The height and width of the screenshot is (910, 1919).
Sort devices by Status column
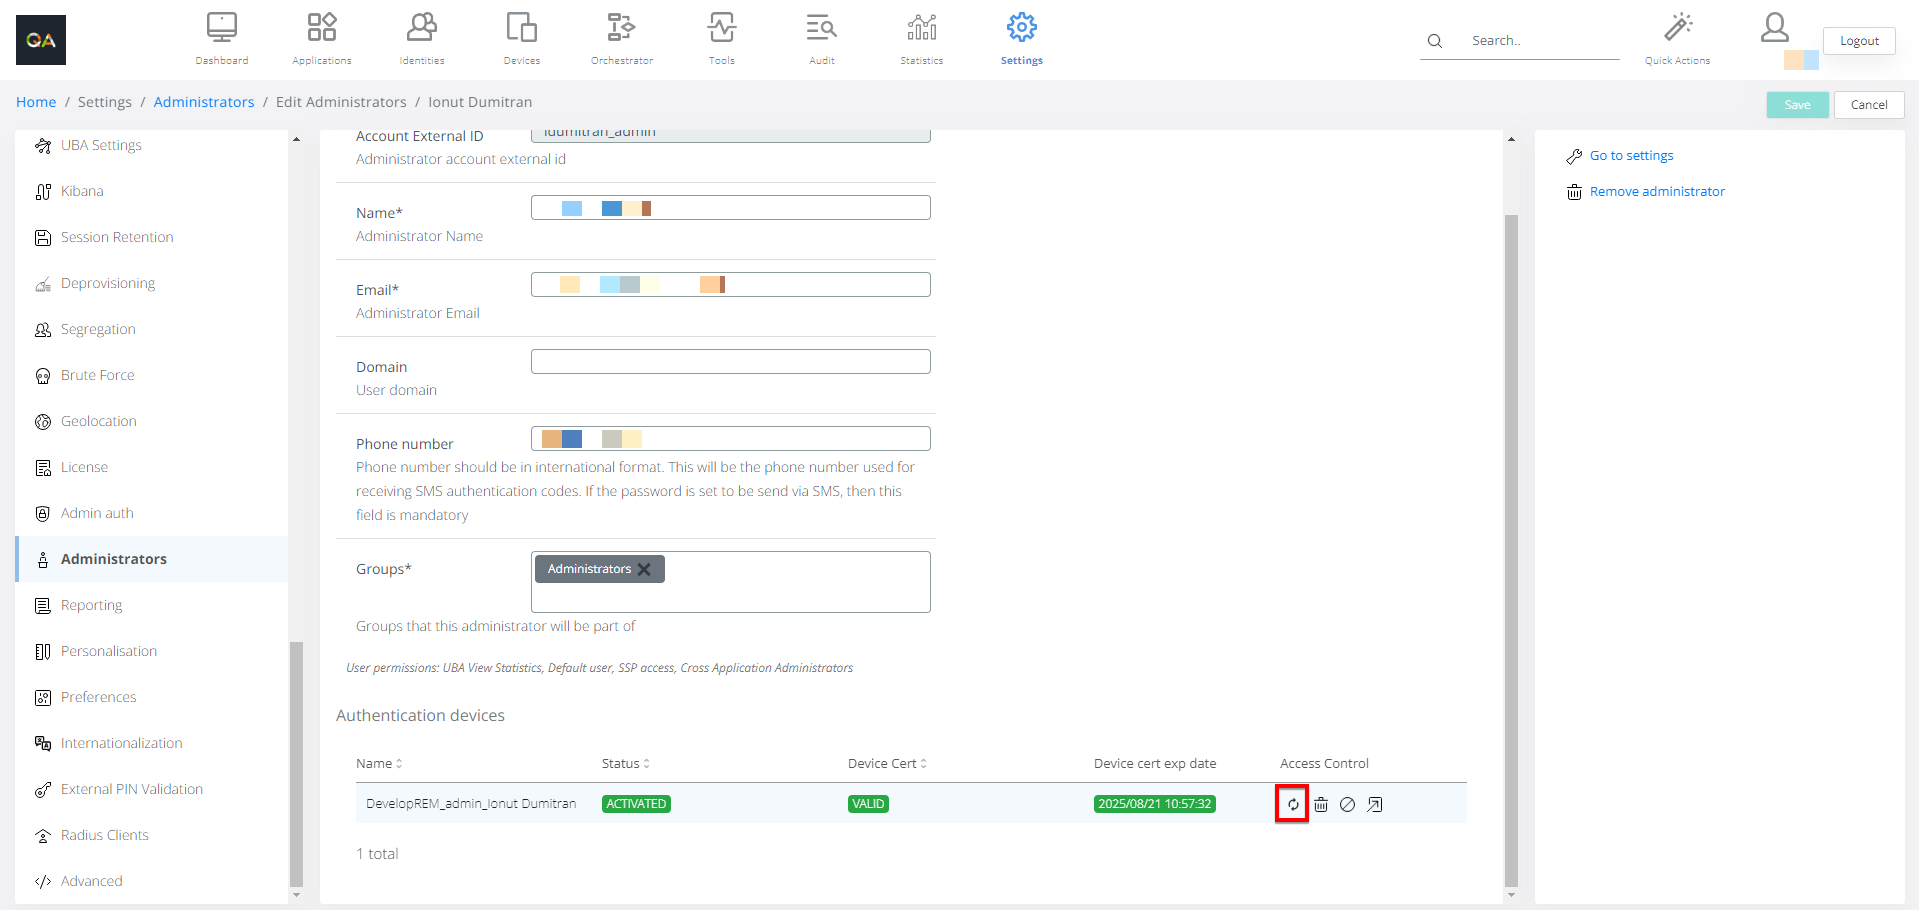point(626,763)
